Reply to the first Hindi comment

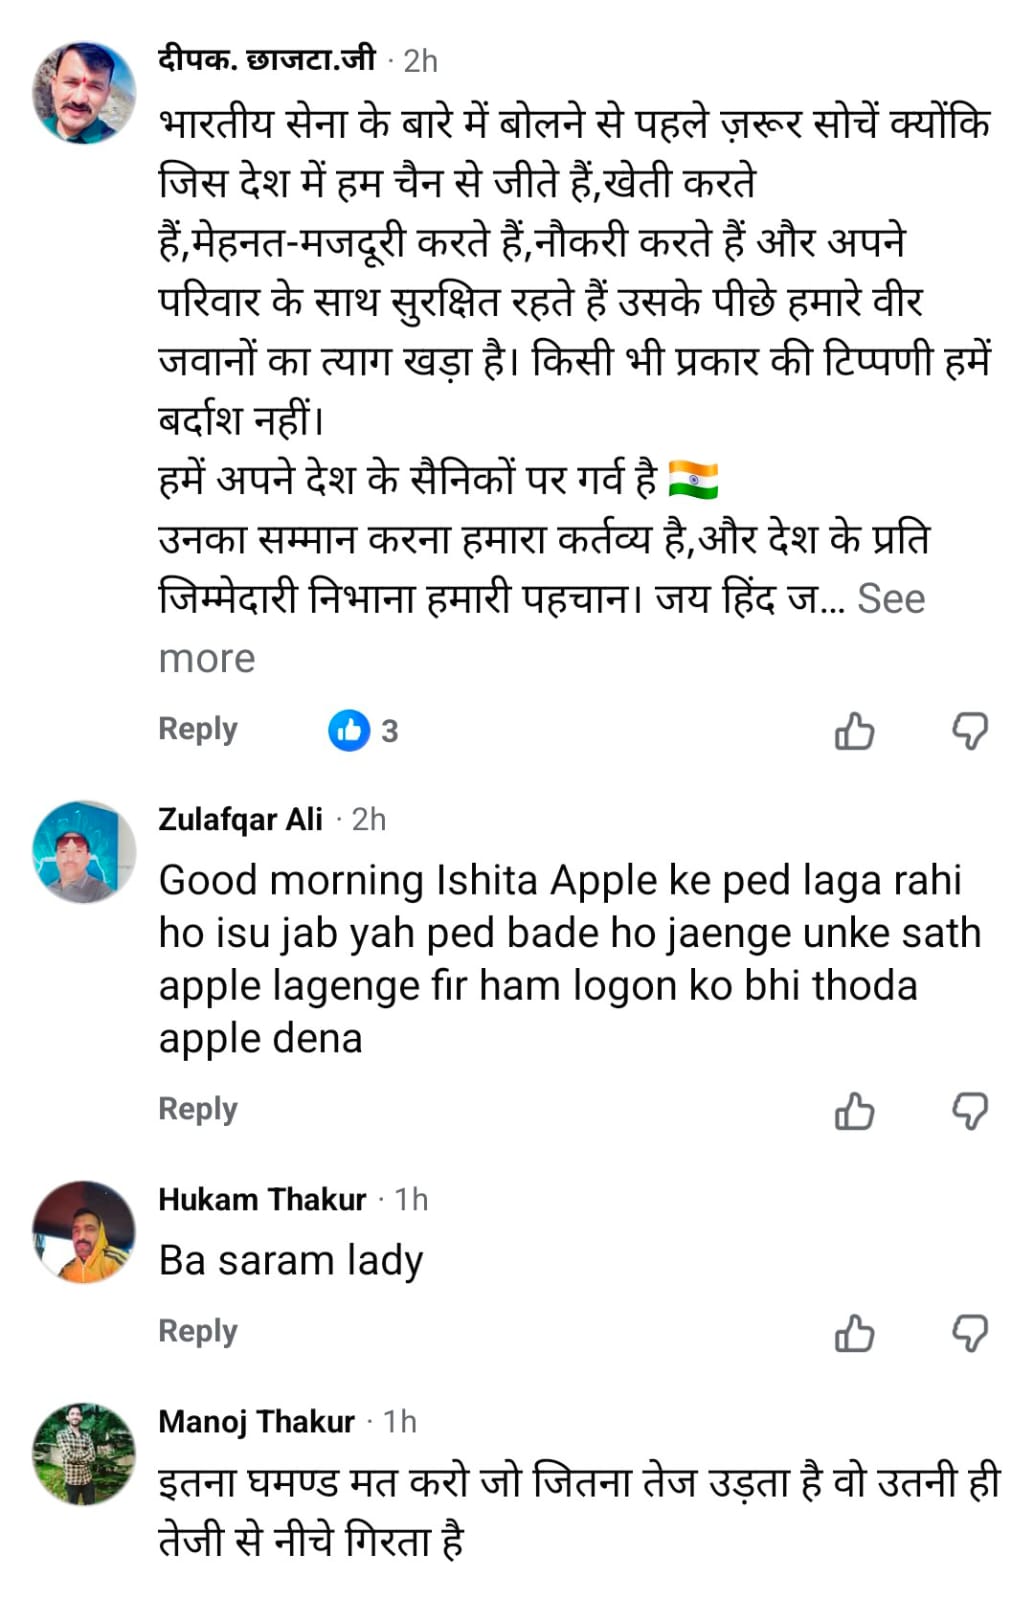[198, 729]
